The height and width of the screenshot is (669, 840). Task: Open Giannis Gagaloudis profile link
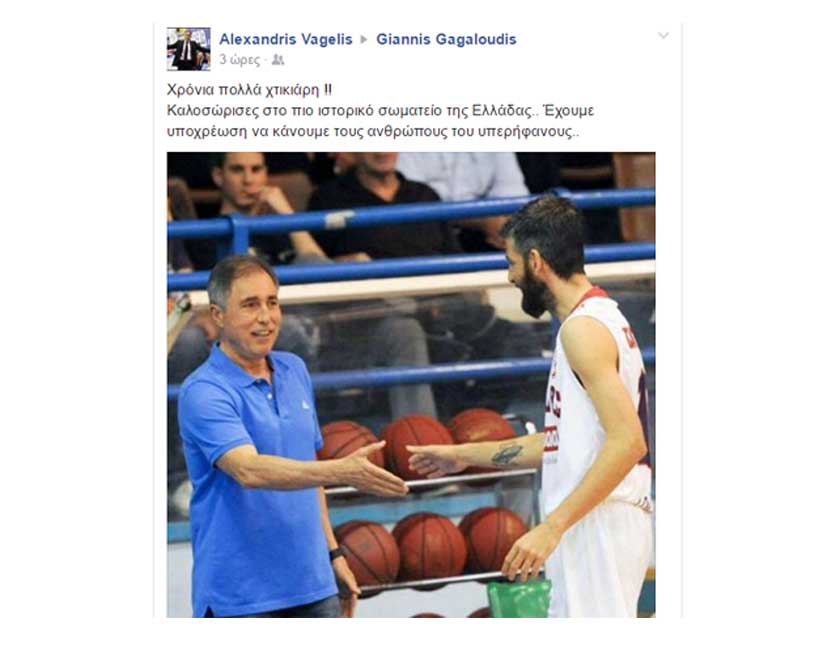coord(446,39)
